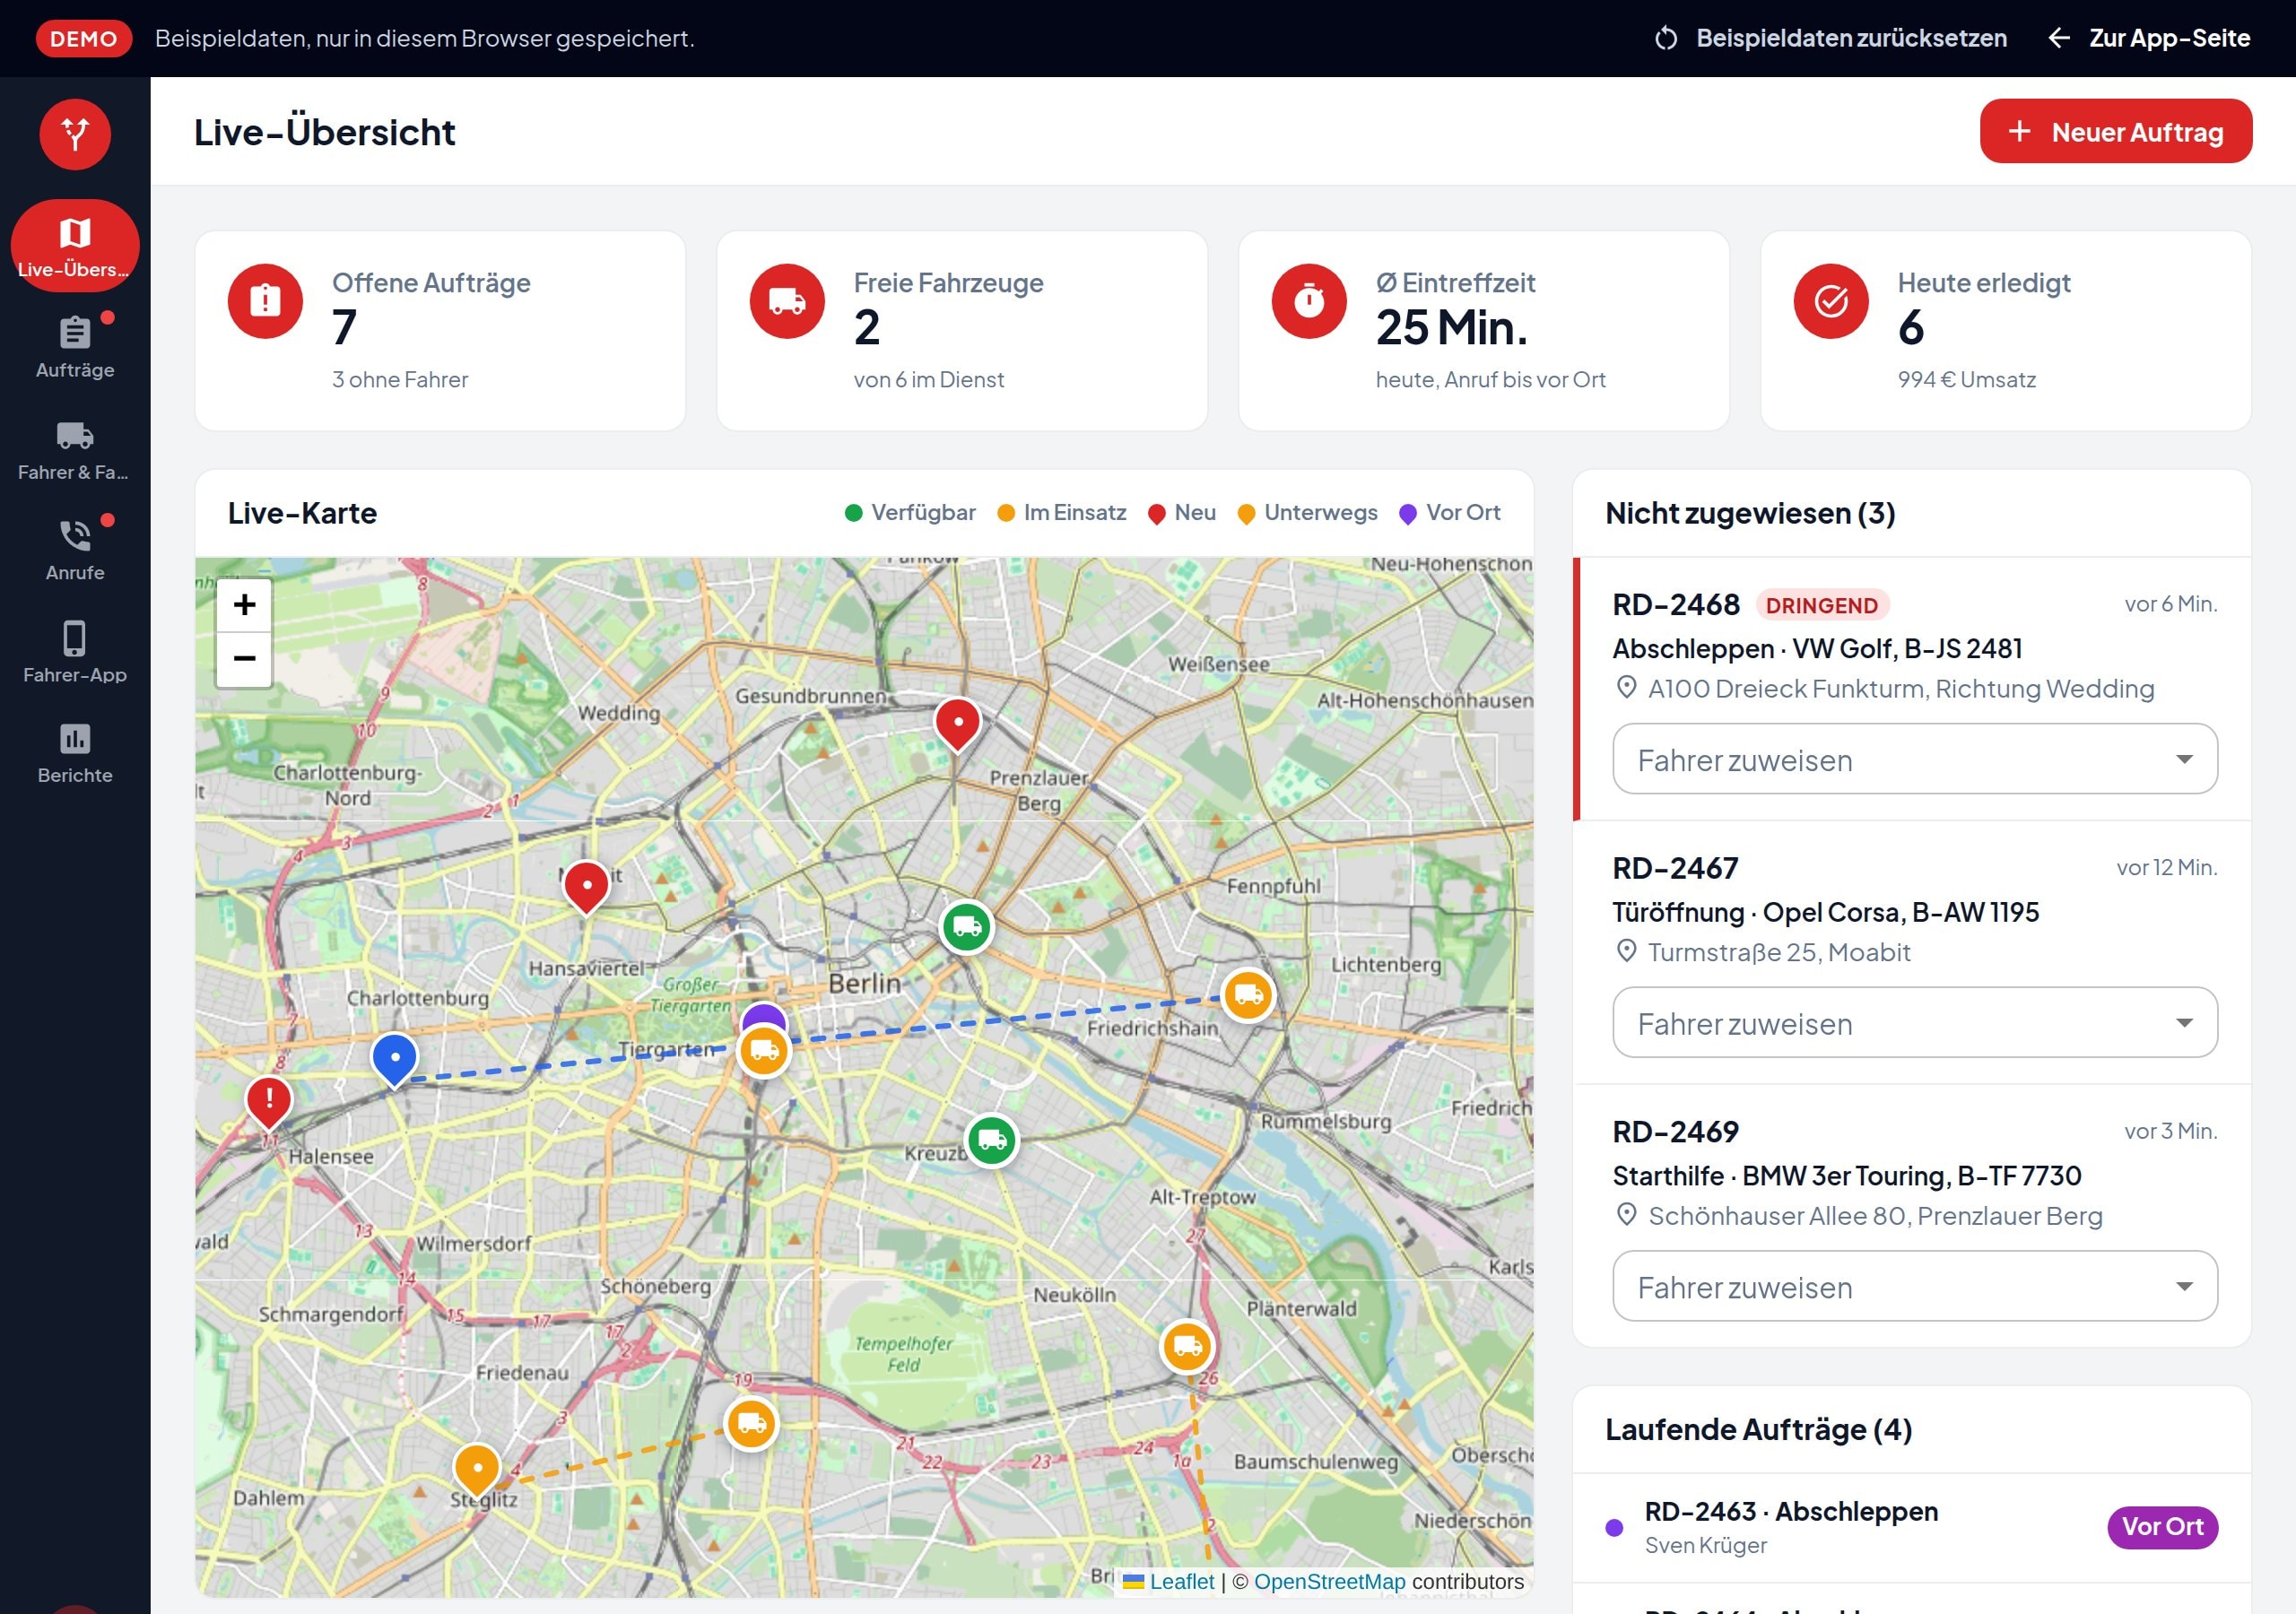2296x1614 pixels.
Task: Click green truck marker north of Berlin label
Action: click(966, 927)
